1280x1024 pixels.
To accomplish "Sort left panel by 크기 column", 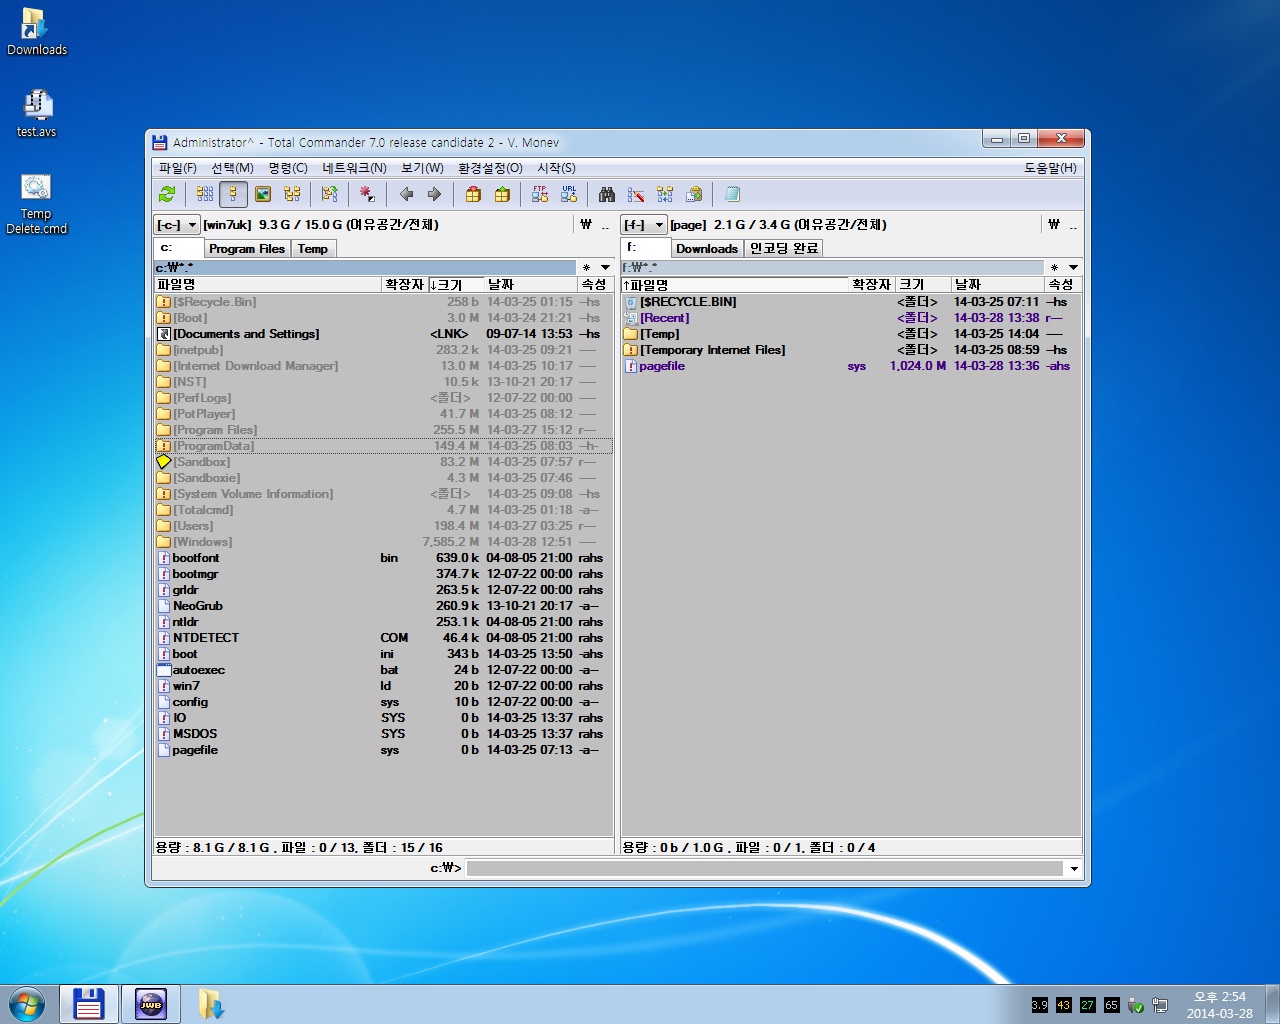I will click(x=457, y=285).
